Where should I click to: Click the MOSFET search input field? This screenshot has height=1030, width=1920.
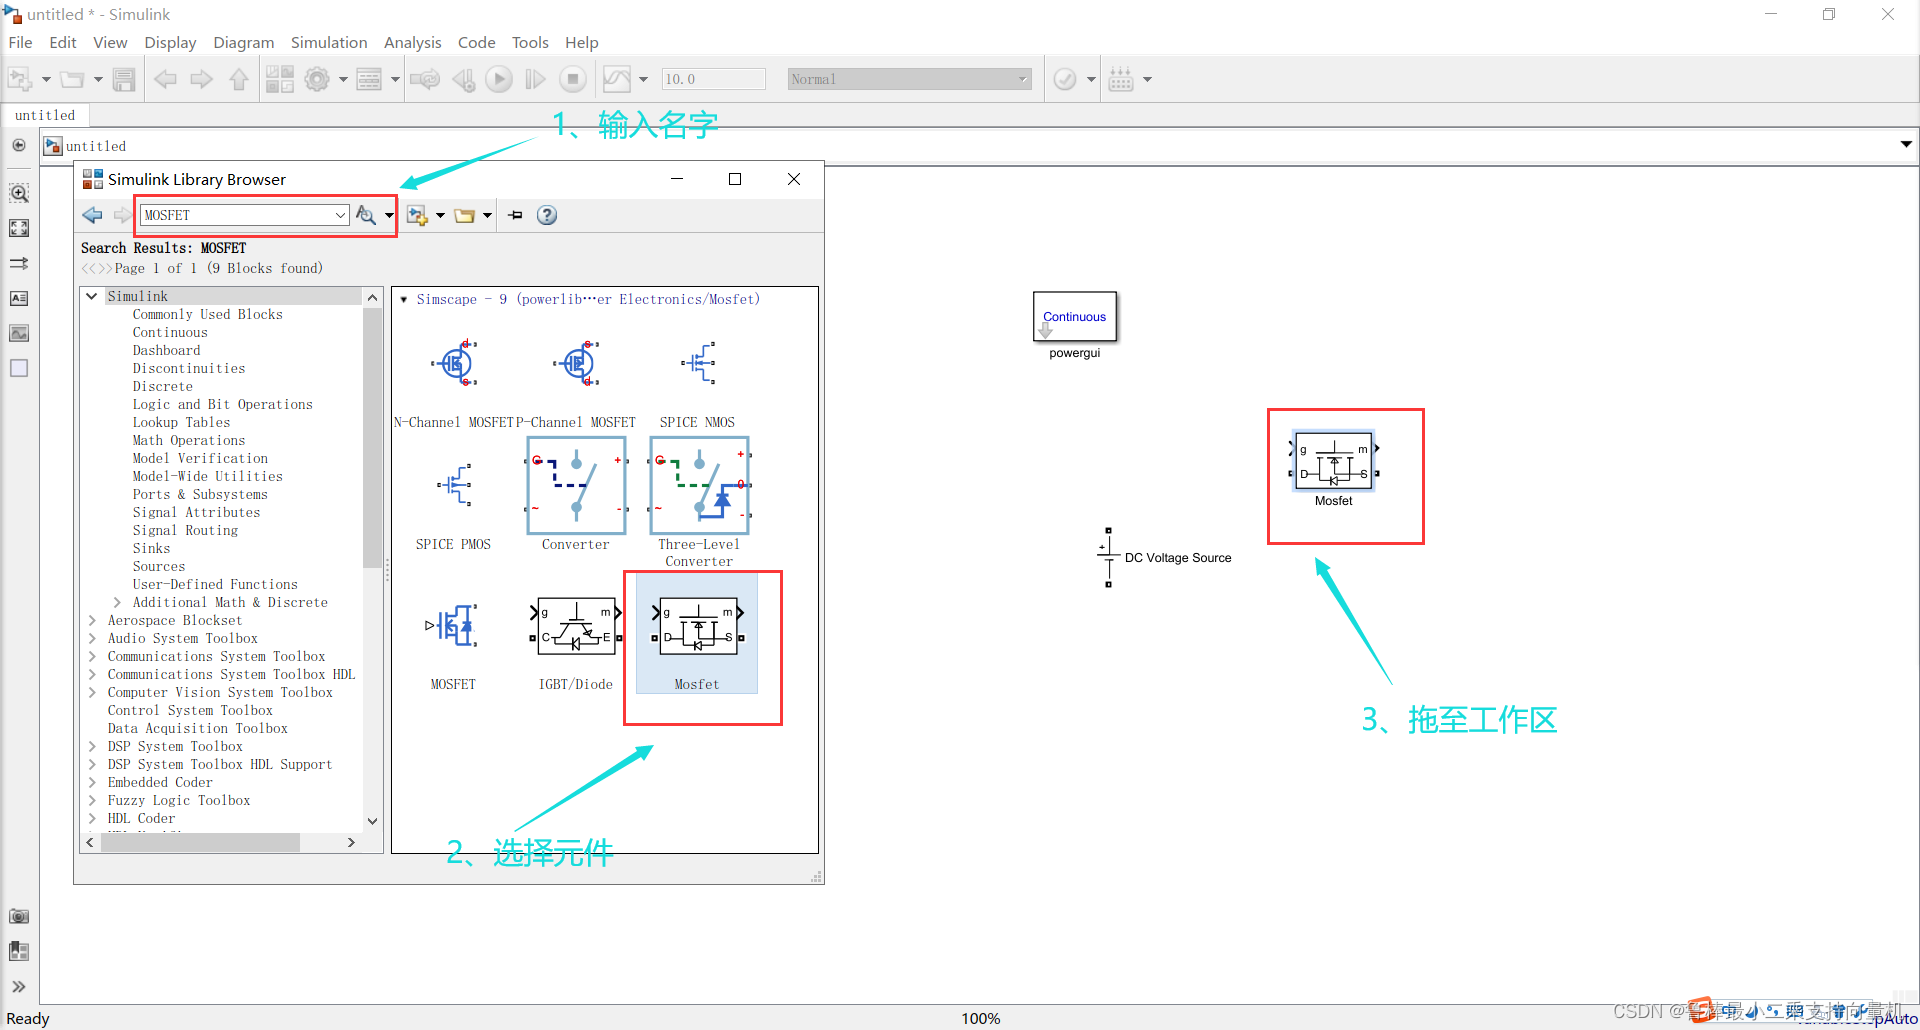point(237,215)
